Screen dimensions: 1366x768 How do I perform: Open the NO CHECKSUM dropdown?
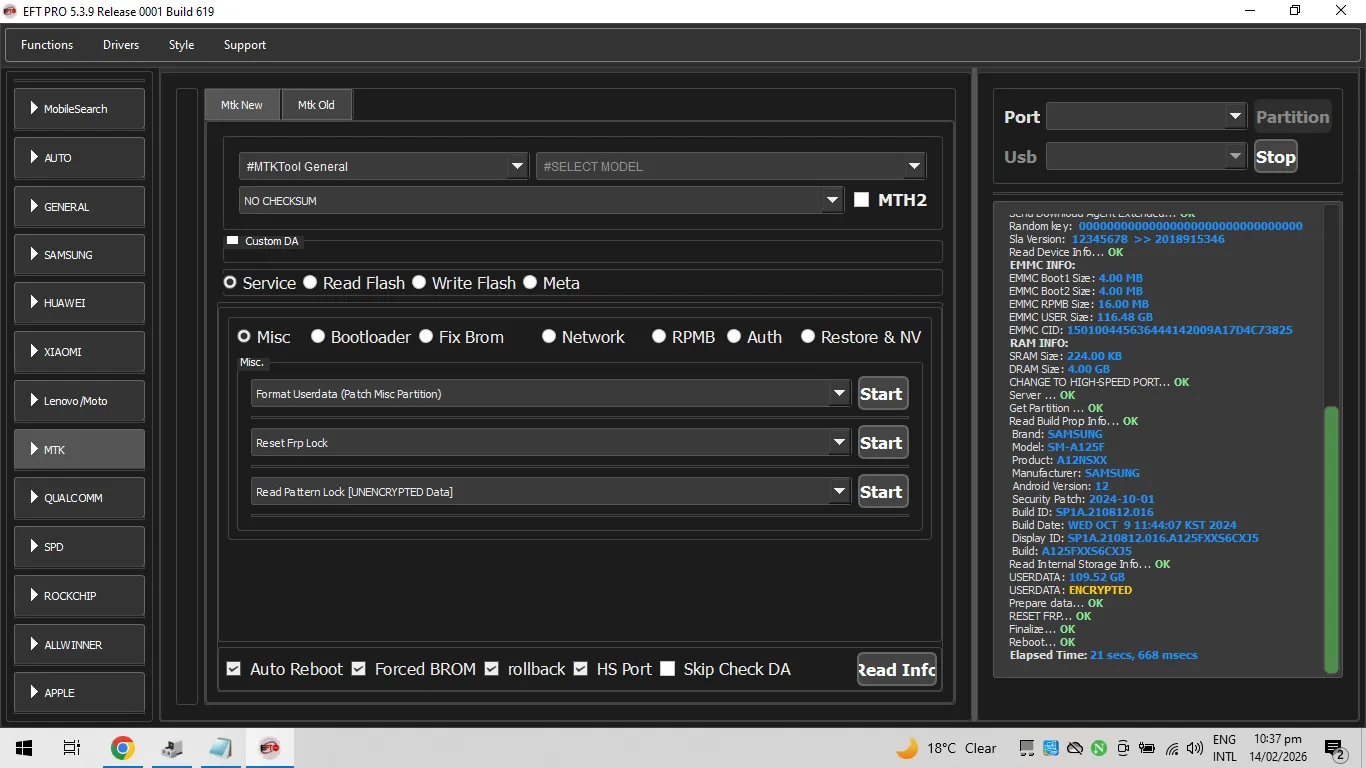tap(832, 201)
